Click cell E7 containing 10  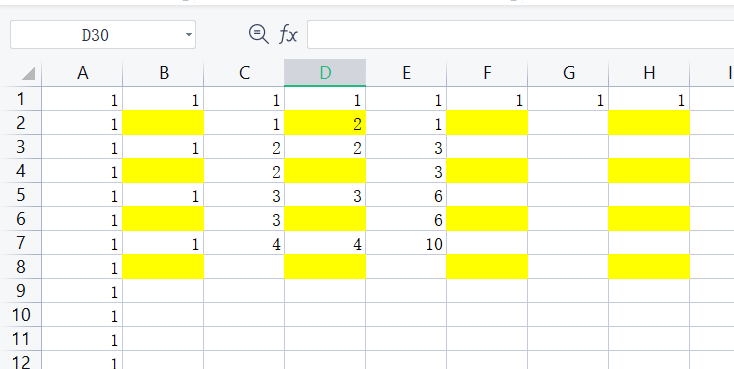(406, 243)
